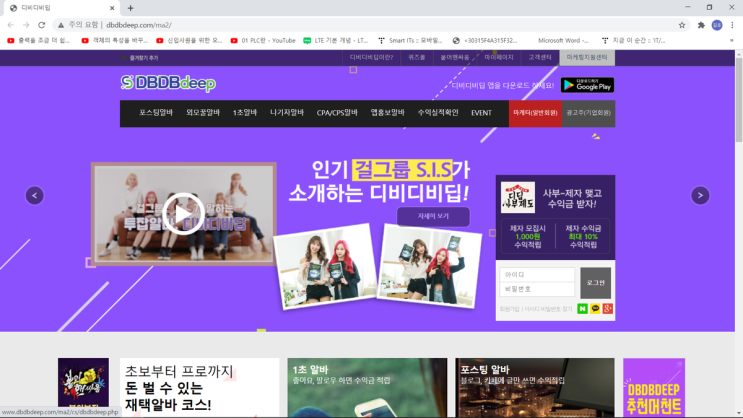
Task: Open the Chrome extensions puzzle icon
Action: [701, 25]
